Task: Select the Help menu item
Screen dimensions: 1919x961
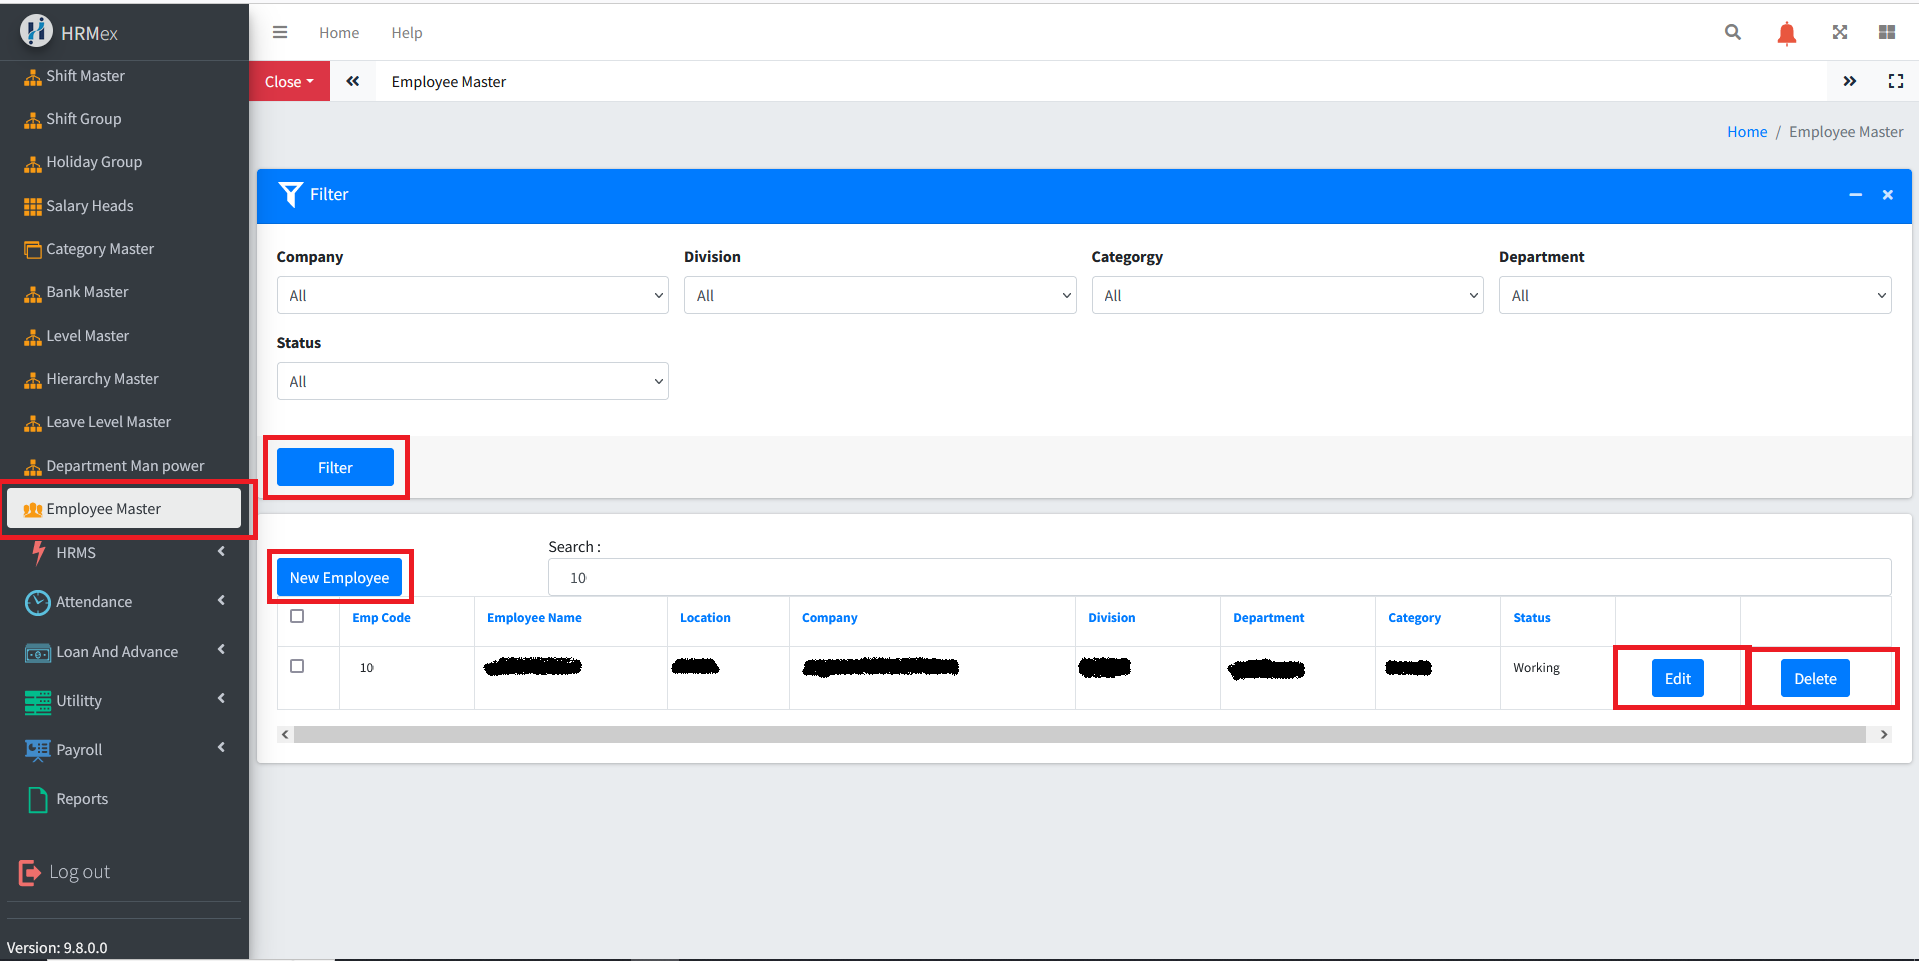Action: click(406, 32)
